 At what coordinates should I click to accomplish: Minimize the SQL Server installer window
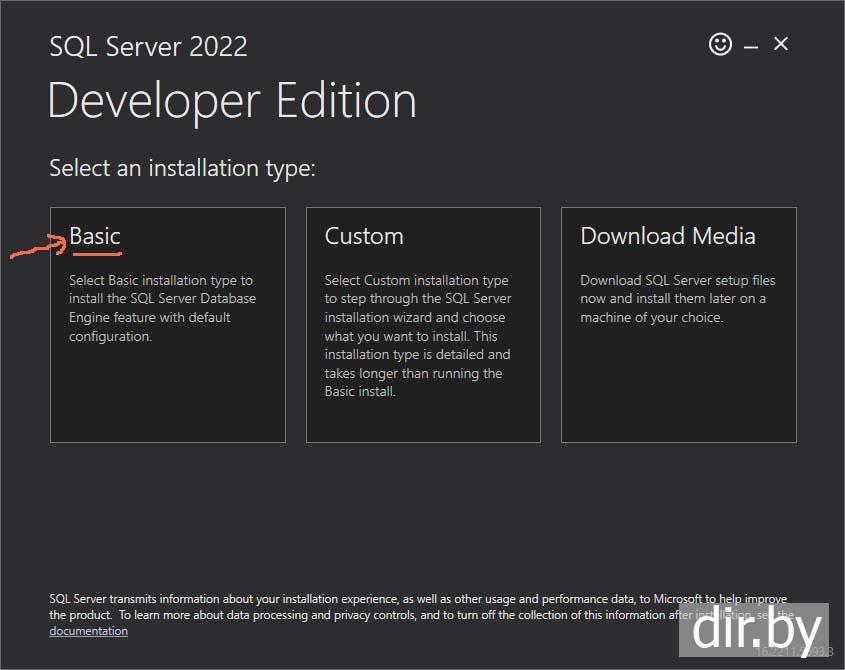click(x=751, y=46)
